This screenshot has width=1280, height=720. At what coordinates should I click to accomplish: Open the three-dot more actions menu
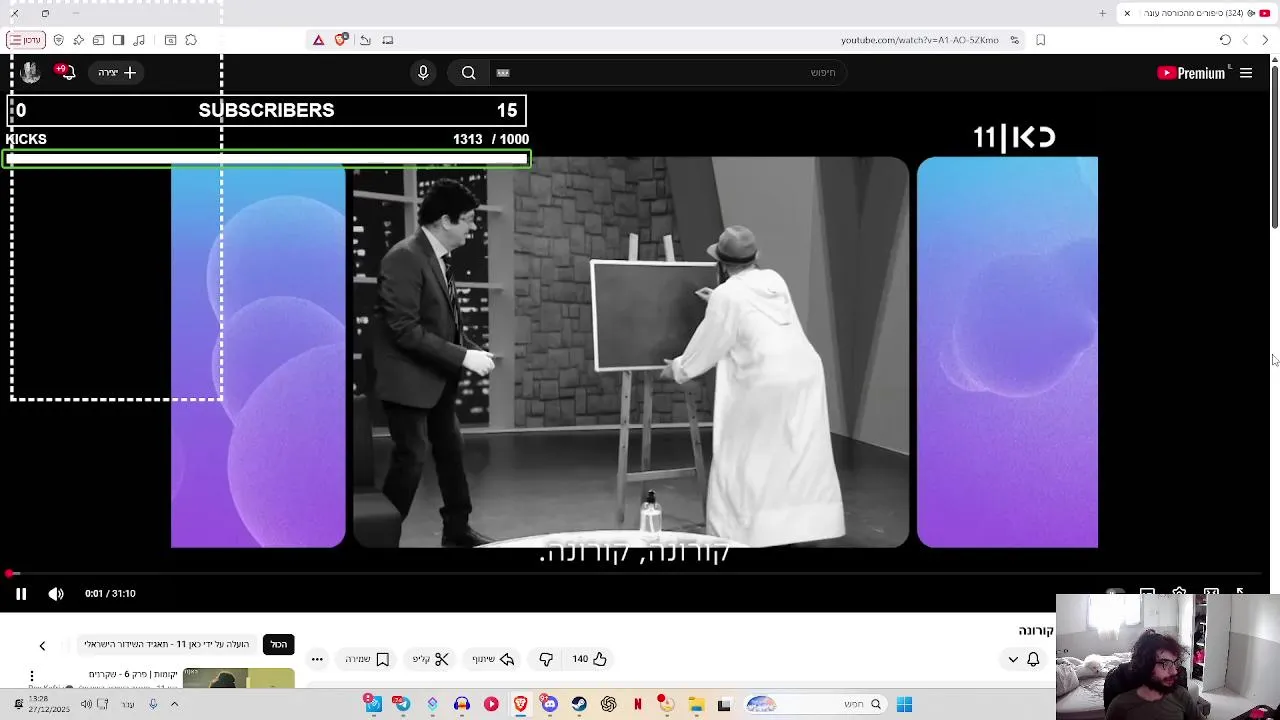317,659
